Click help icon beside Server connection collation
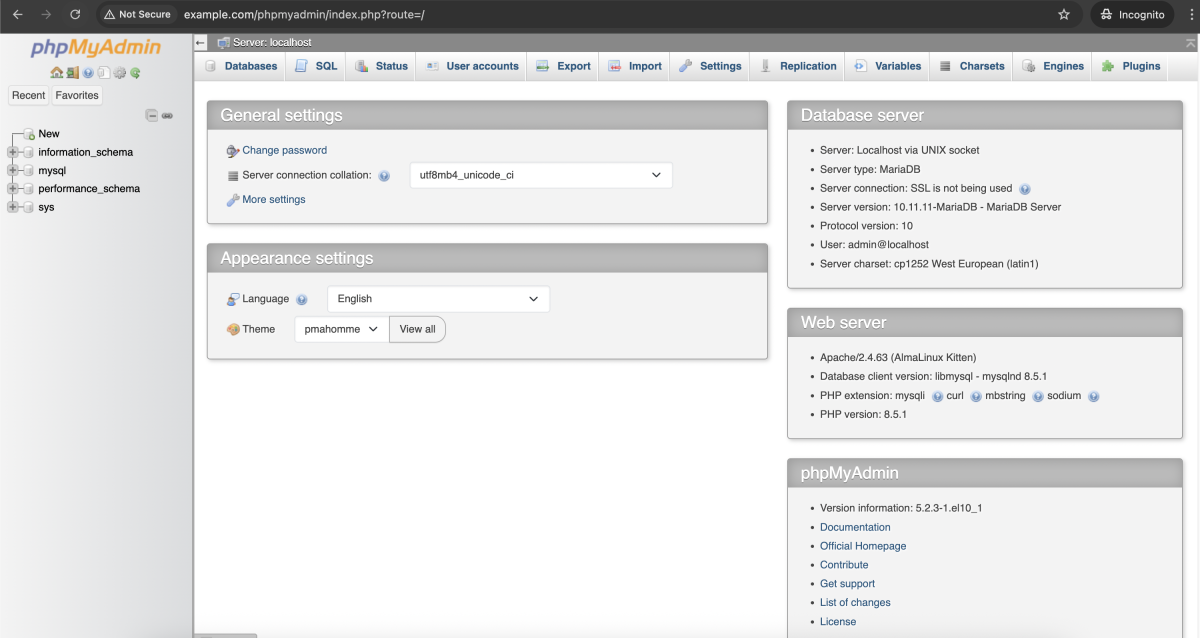This screenshot has width=1200, height=638. point(384,176)
